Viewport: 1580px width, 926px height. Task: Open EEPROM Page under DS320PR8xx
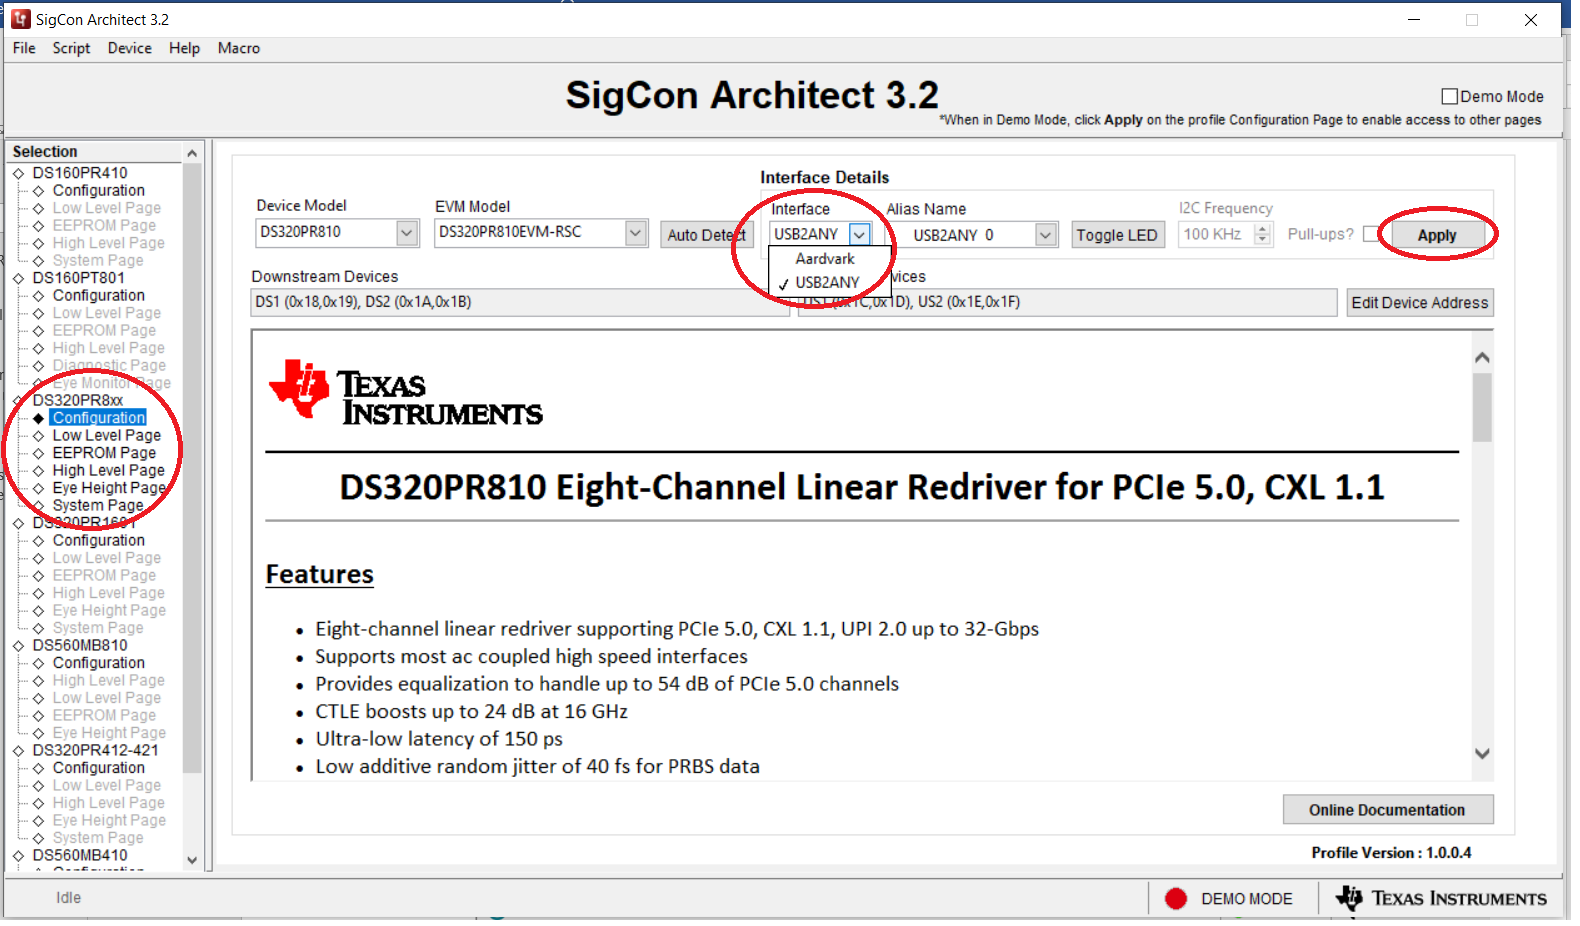[x=104, y=453]
